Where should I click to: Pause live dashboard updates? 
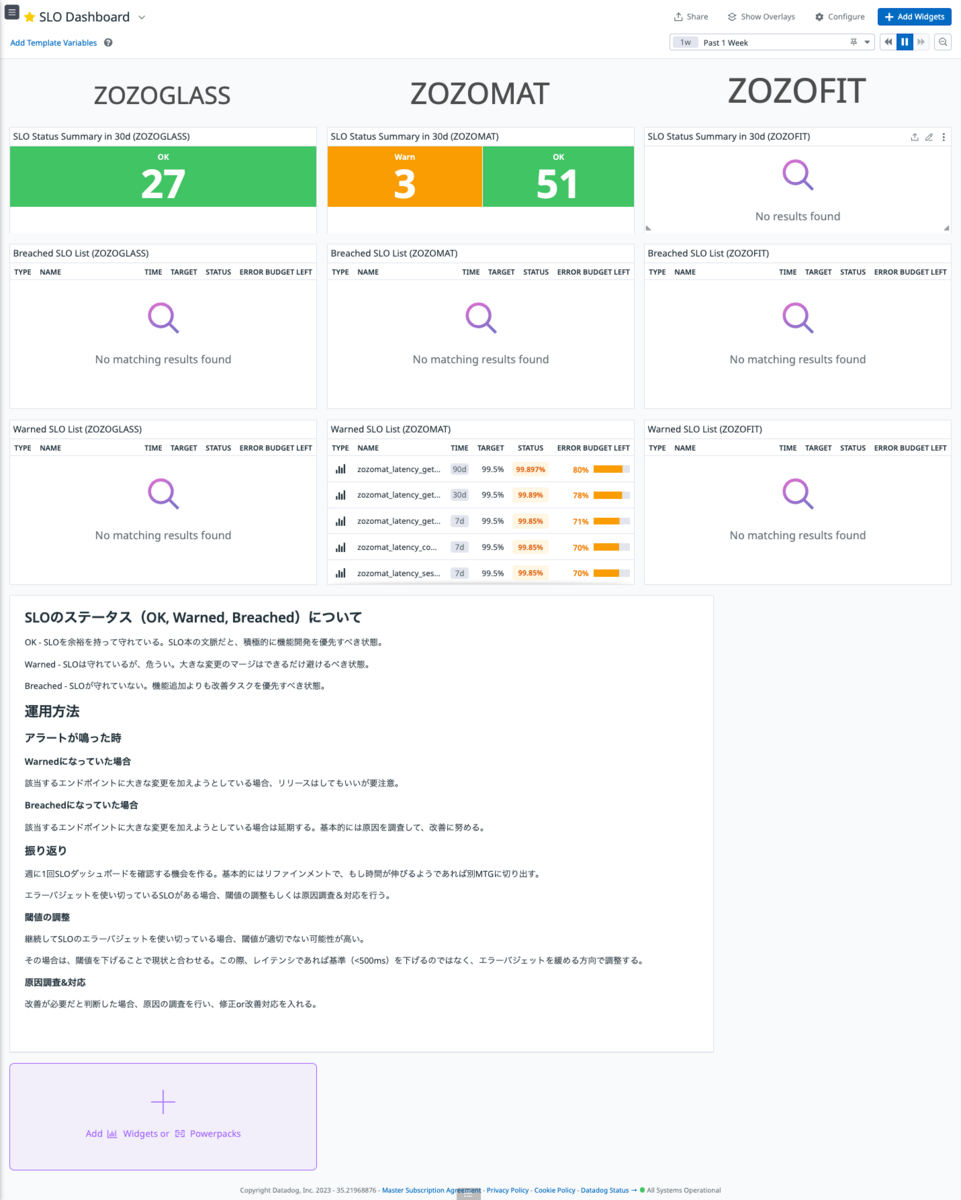pos(905,42)
